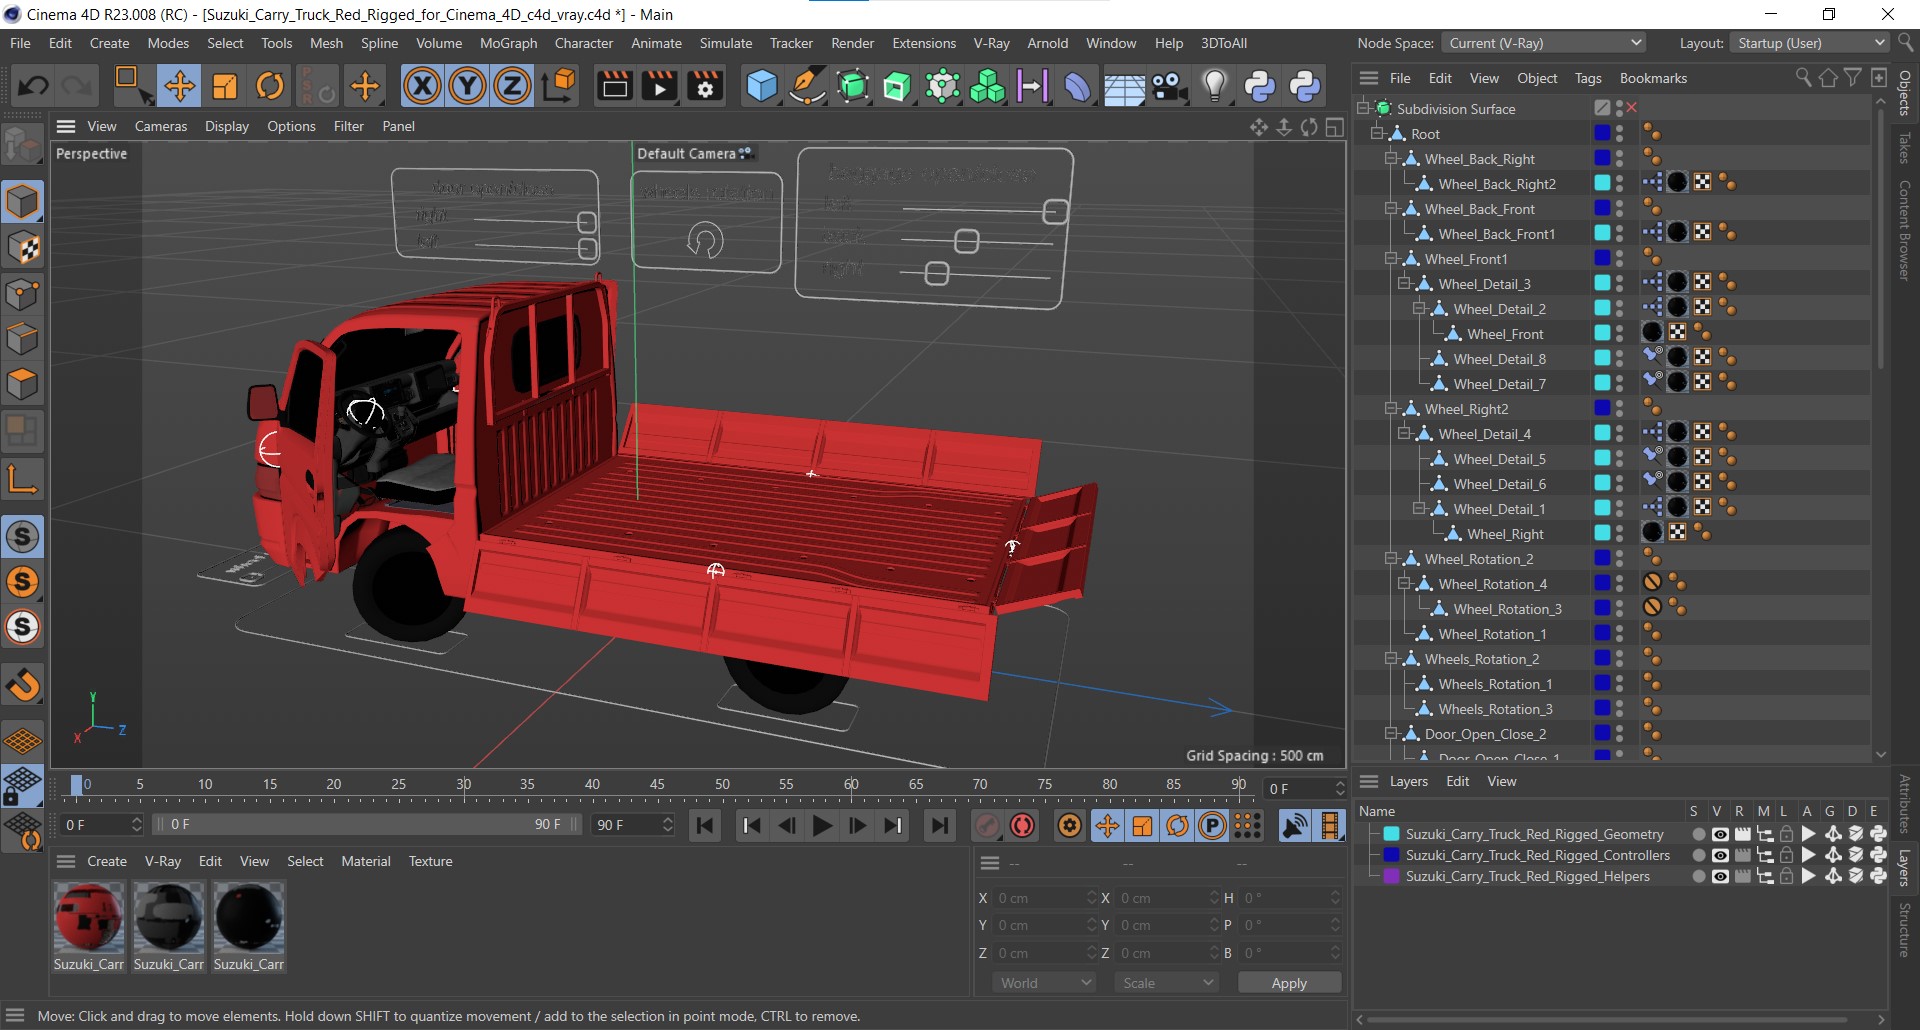Select the Scale tool

225,86
